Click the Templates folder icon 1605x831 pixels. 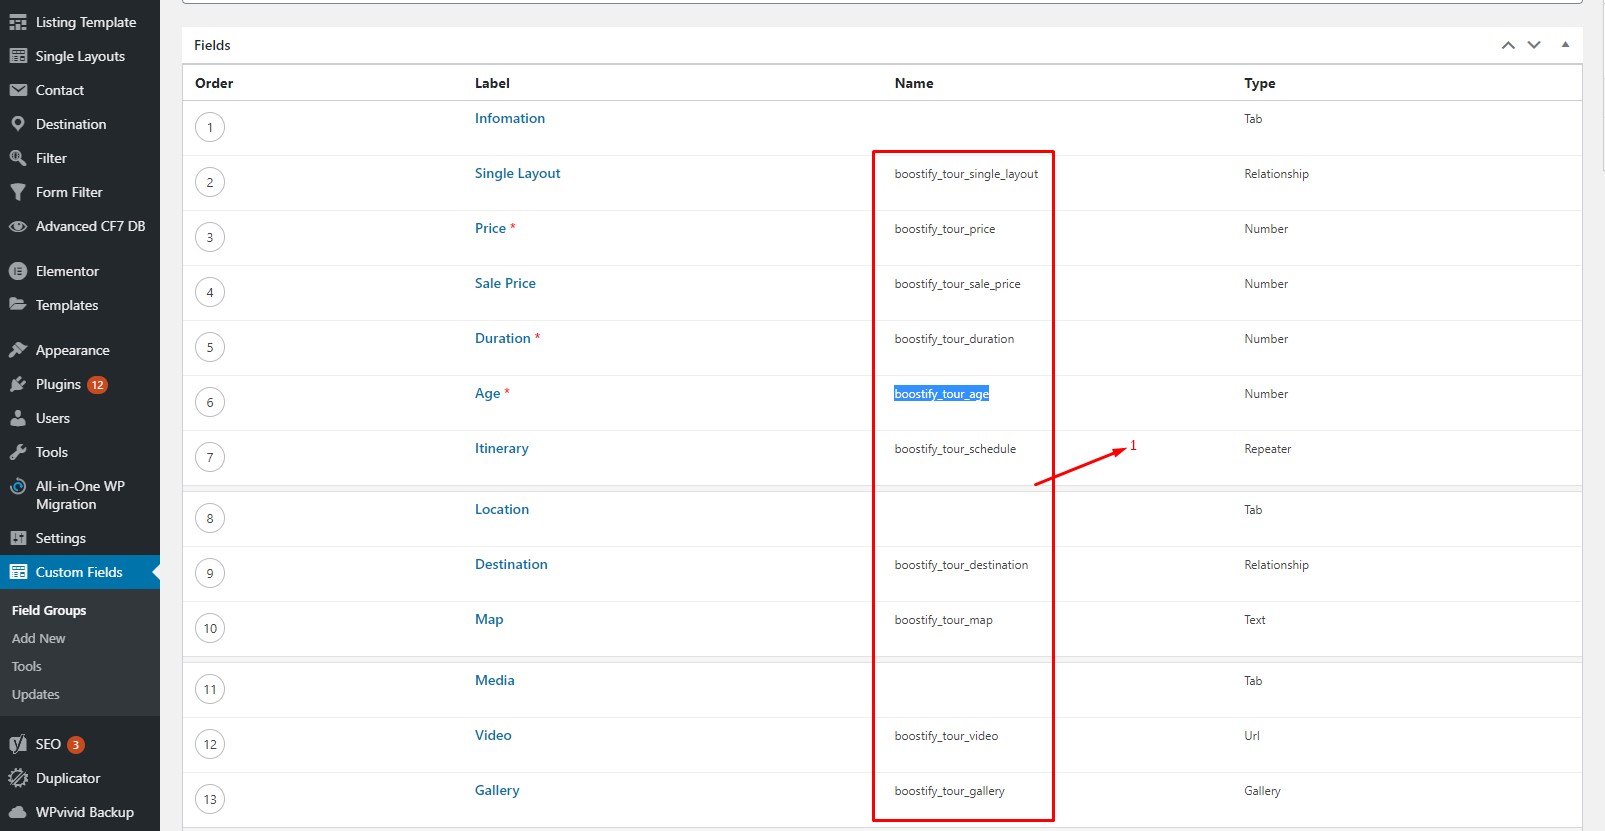(x=18, y=305)
